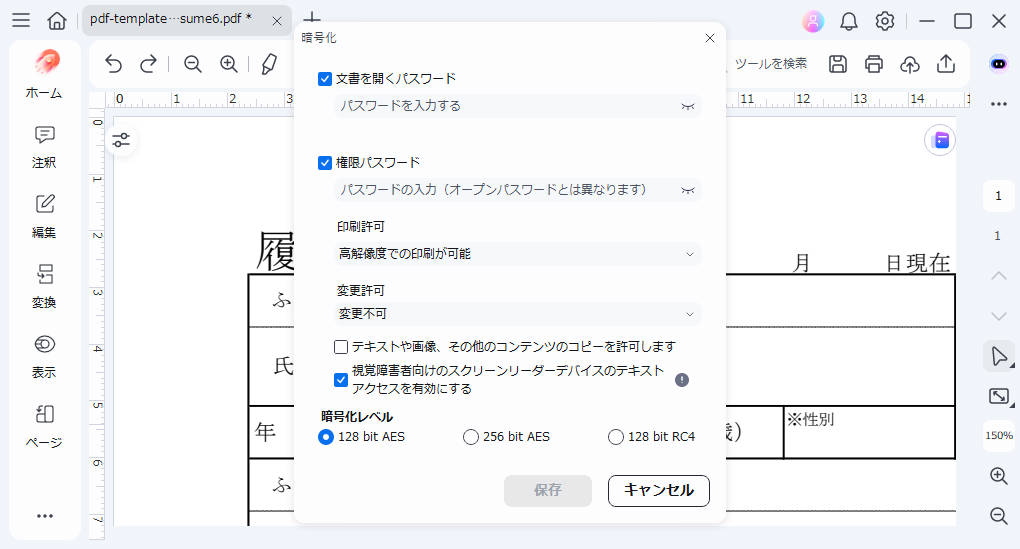Select the cursor pointer tool

pos(999,356)
